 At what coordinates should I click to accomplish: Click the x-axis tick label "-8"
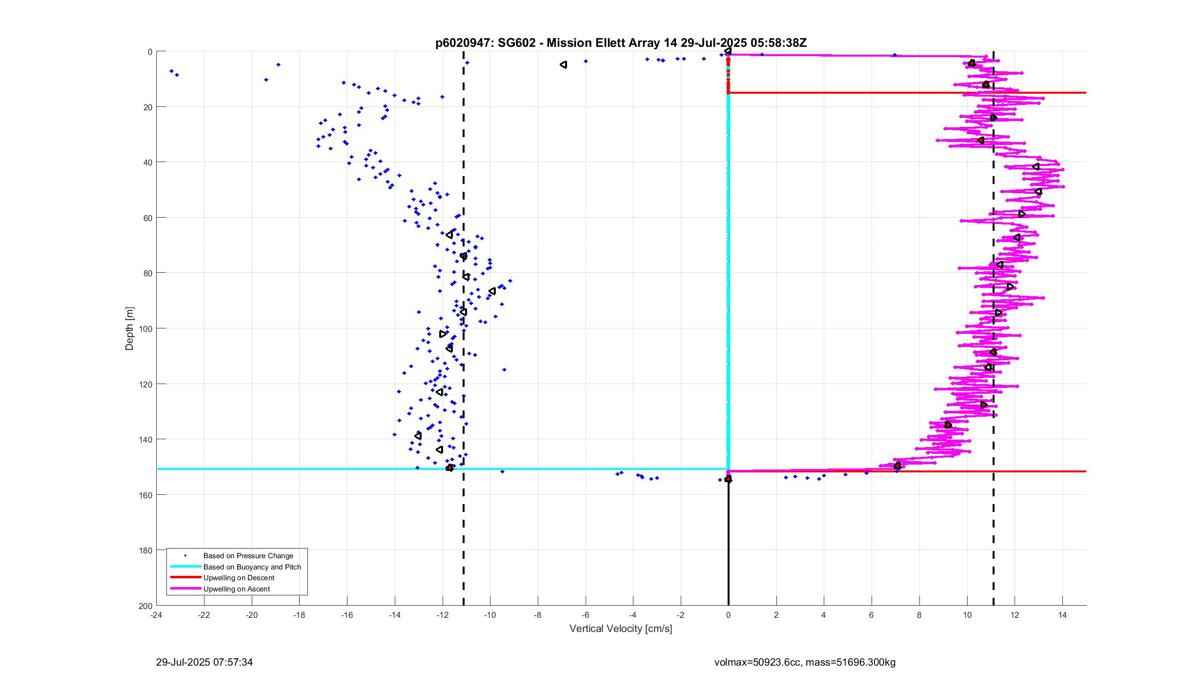538,615
